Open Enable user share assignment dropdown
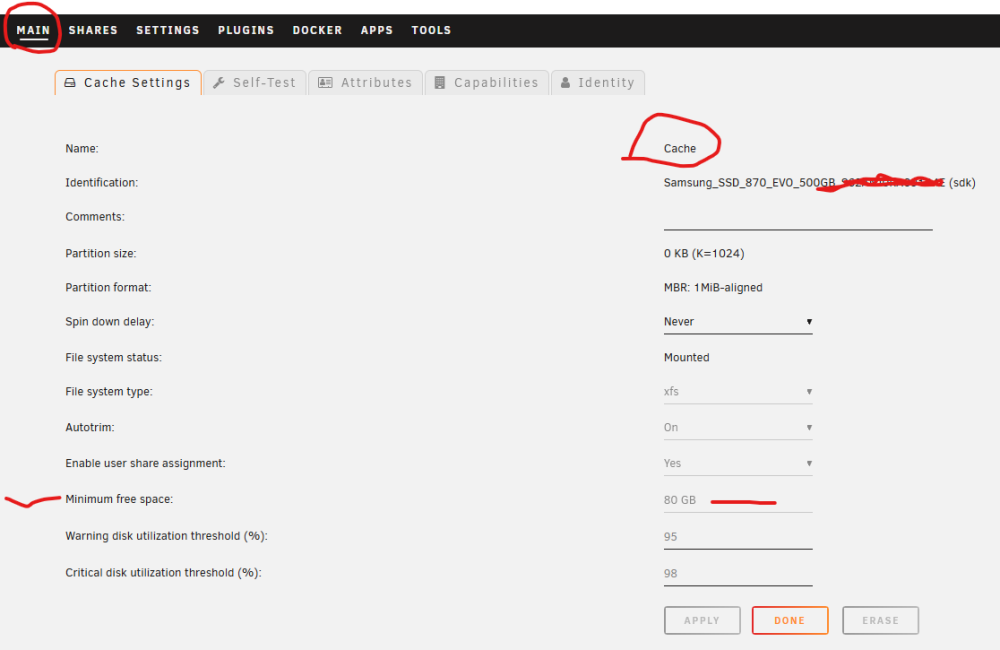This screenshot has height=650, width=1000. pos(738,463)
